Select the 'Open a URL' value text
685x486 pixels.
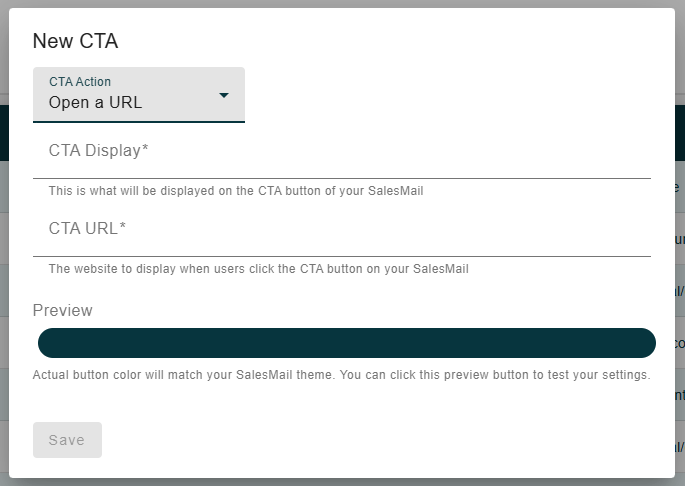click(x=96, y=102)
